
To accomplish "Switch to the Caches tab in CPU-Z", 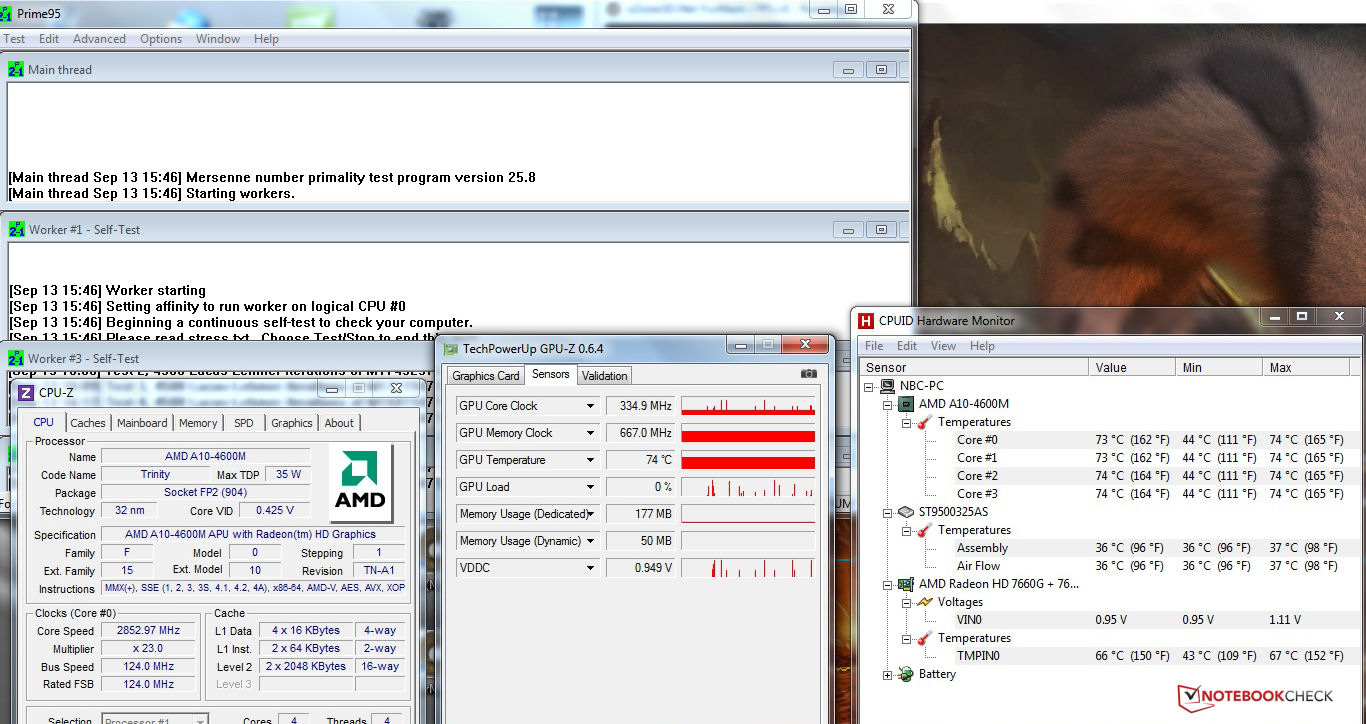I will pos(88,423).
